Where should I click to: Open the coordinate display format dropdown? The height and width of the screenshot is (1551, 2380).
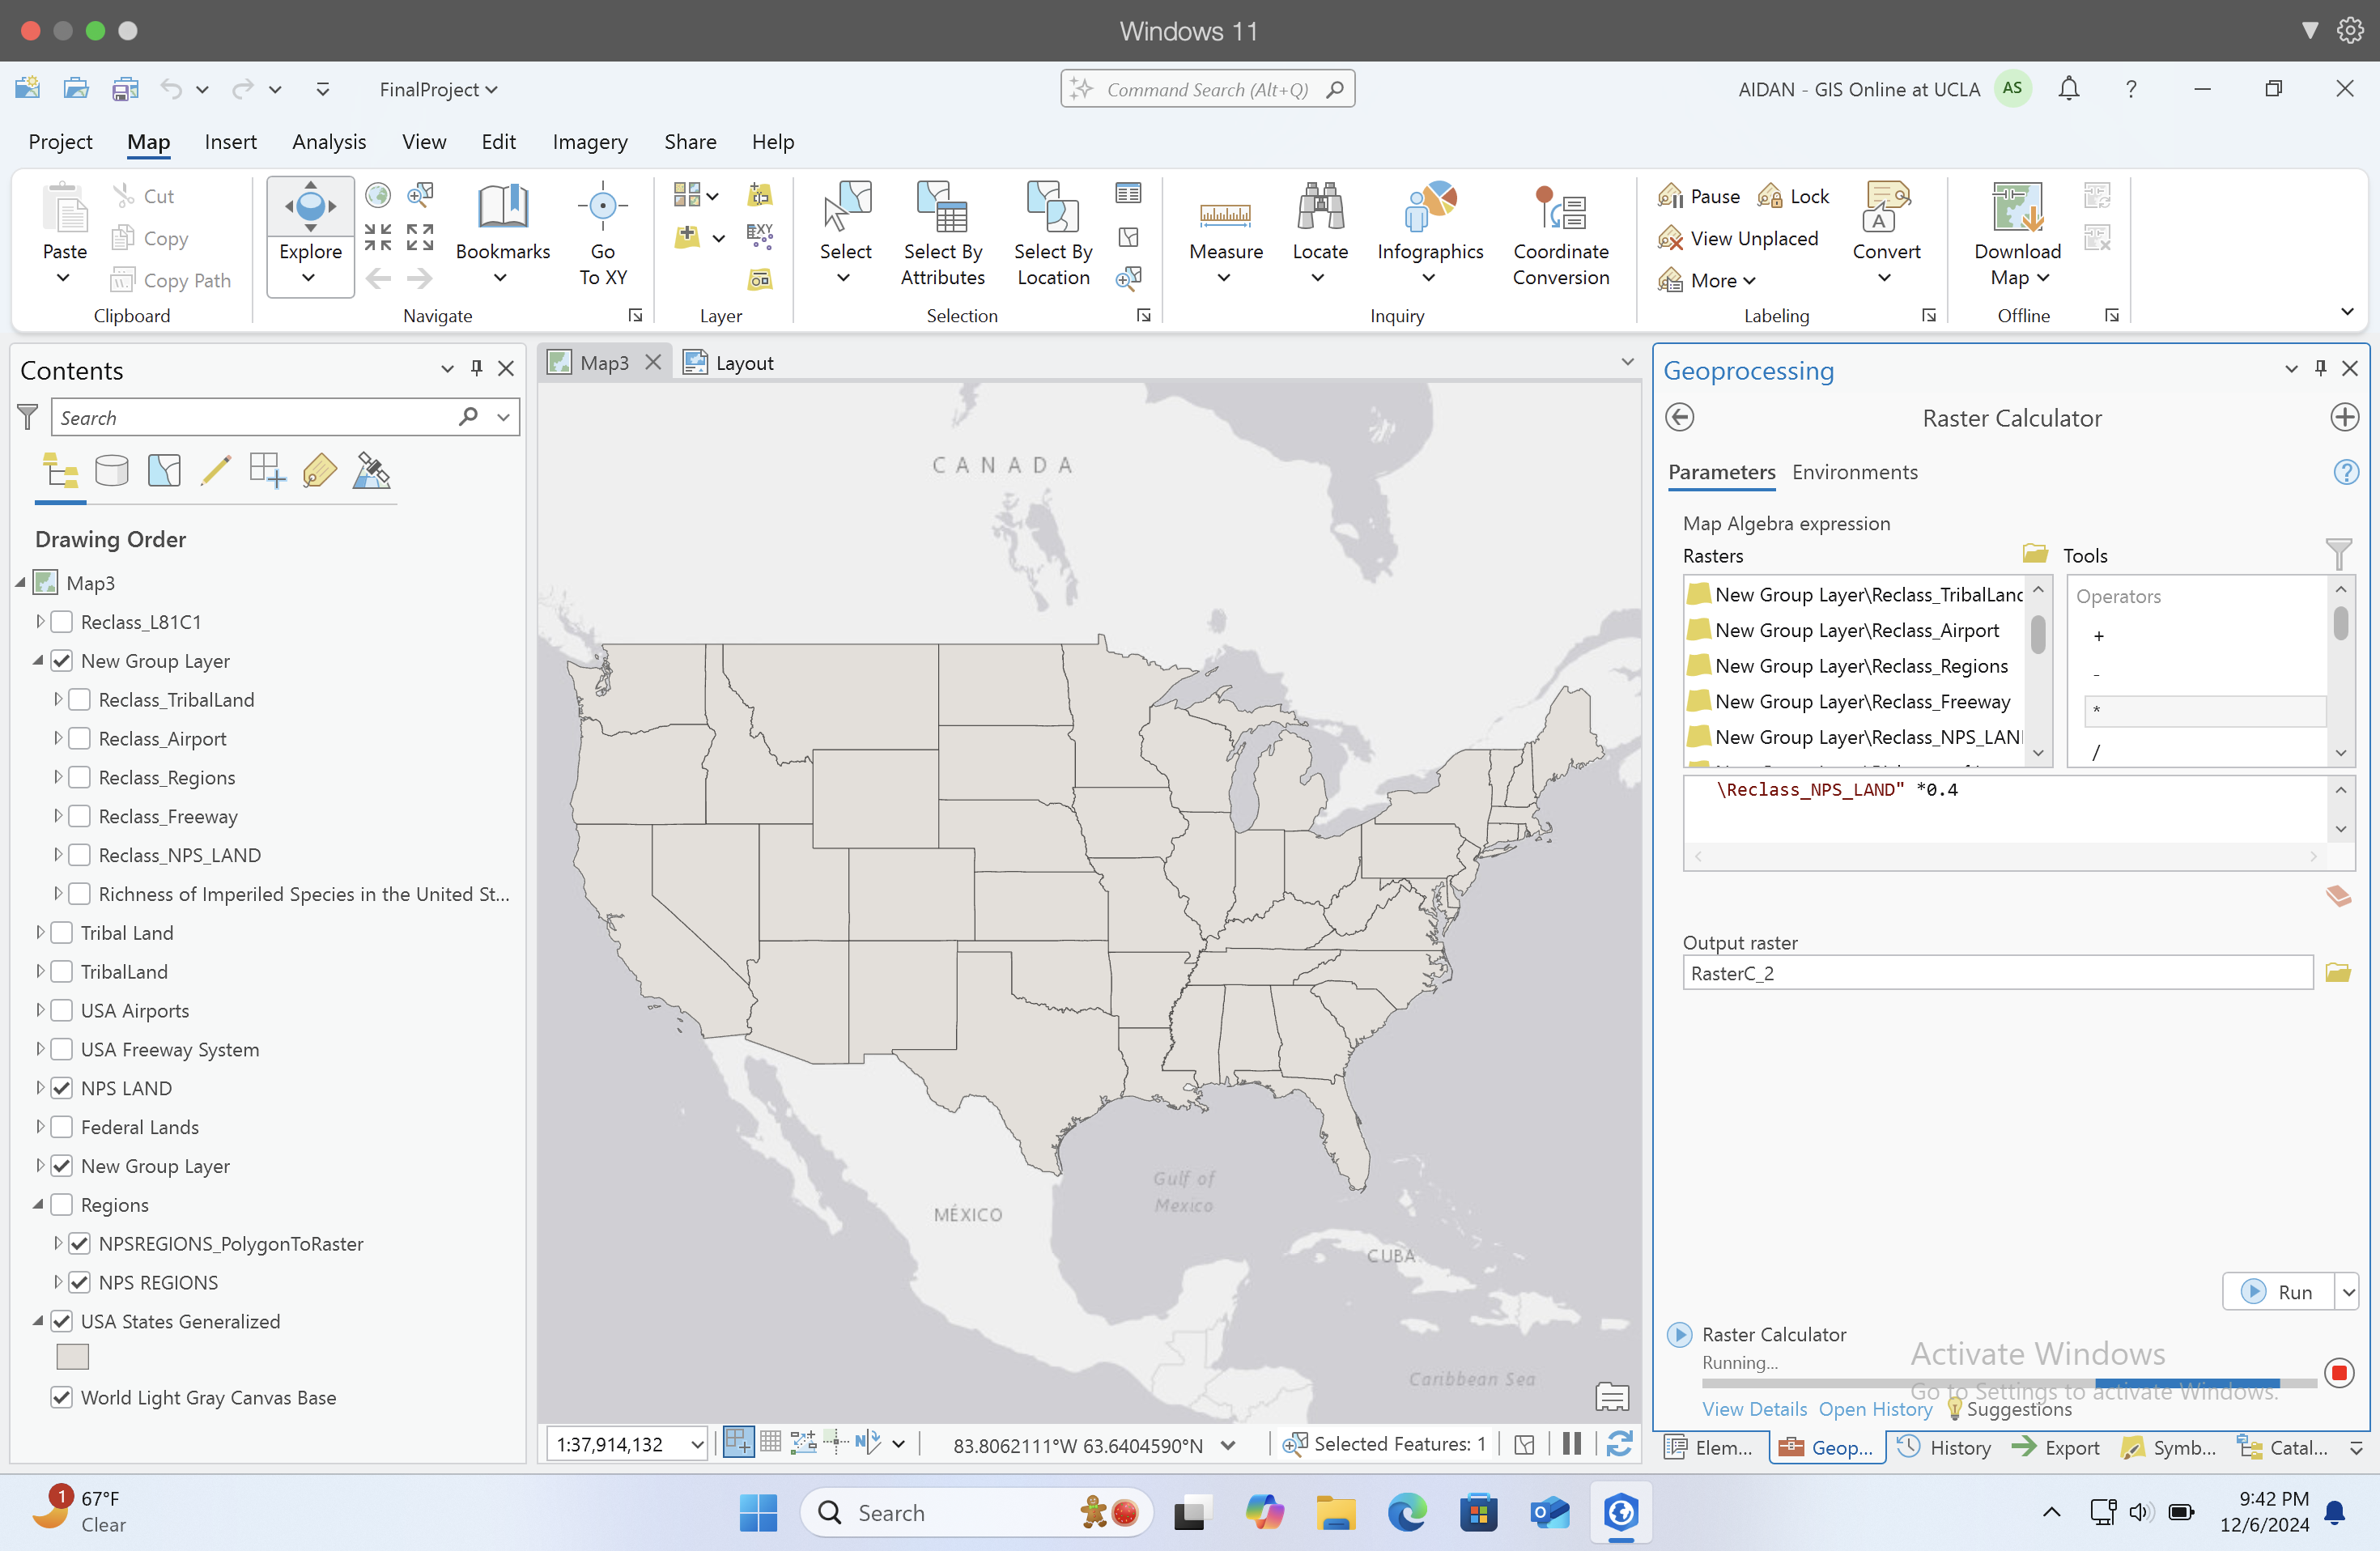pyautogui.click(x=1229, y=1445)
